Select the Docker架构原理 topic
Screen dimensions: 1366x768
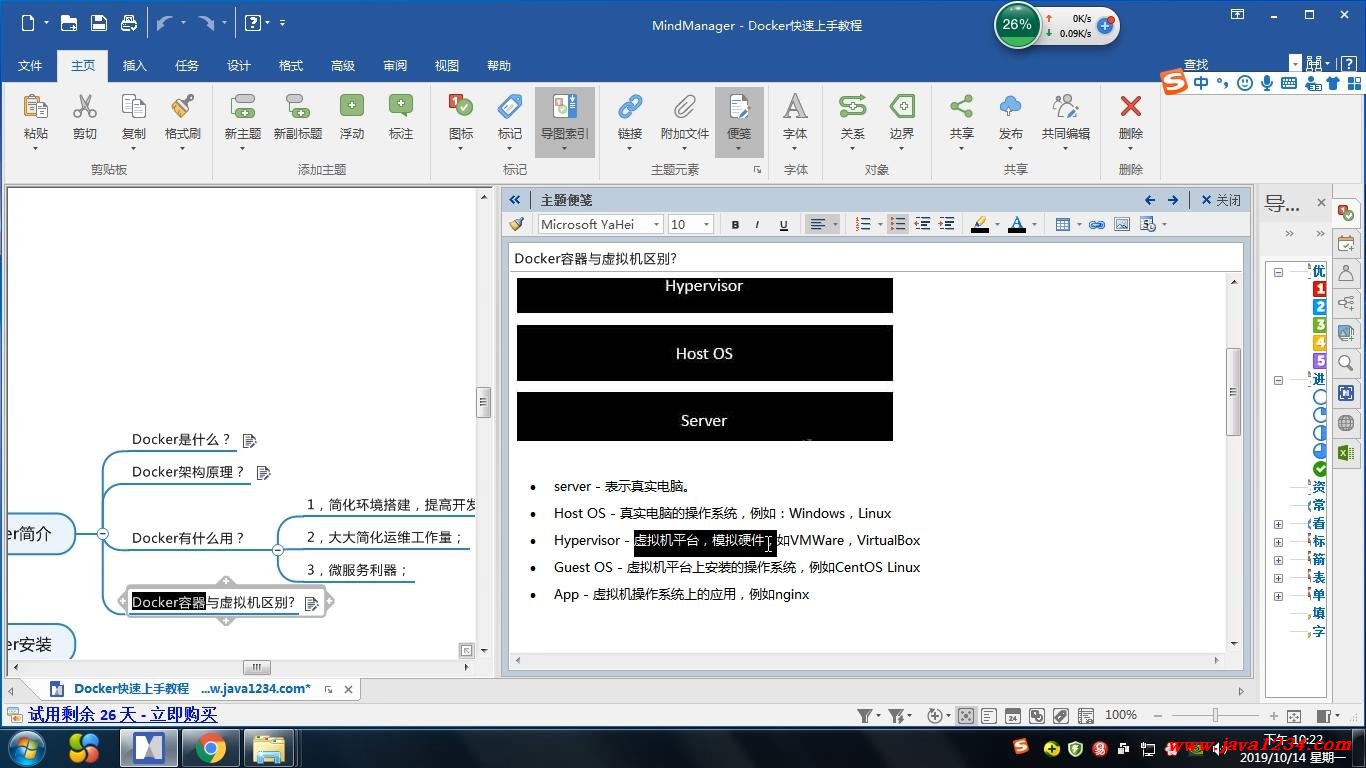coord(188,472)
